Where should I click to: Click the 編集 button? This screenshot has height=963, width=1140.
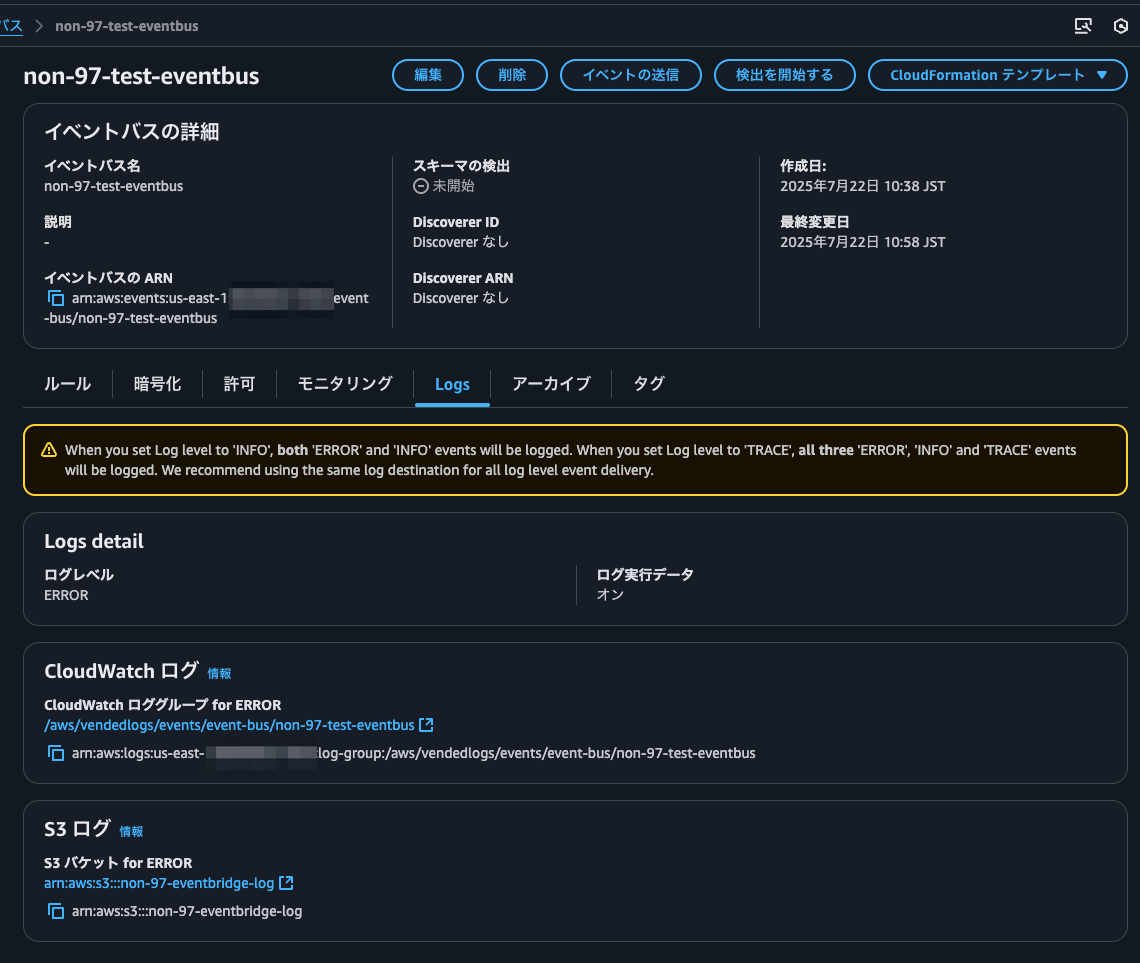point(428,75)
